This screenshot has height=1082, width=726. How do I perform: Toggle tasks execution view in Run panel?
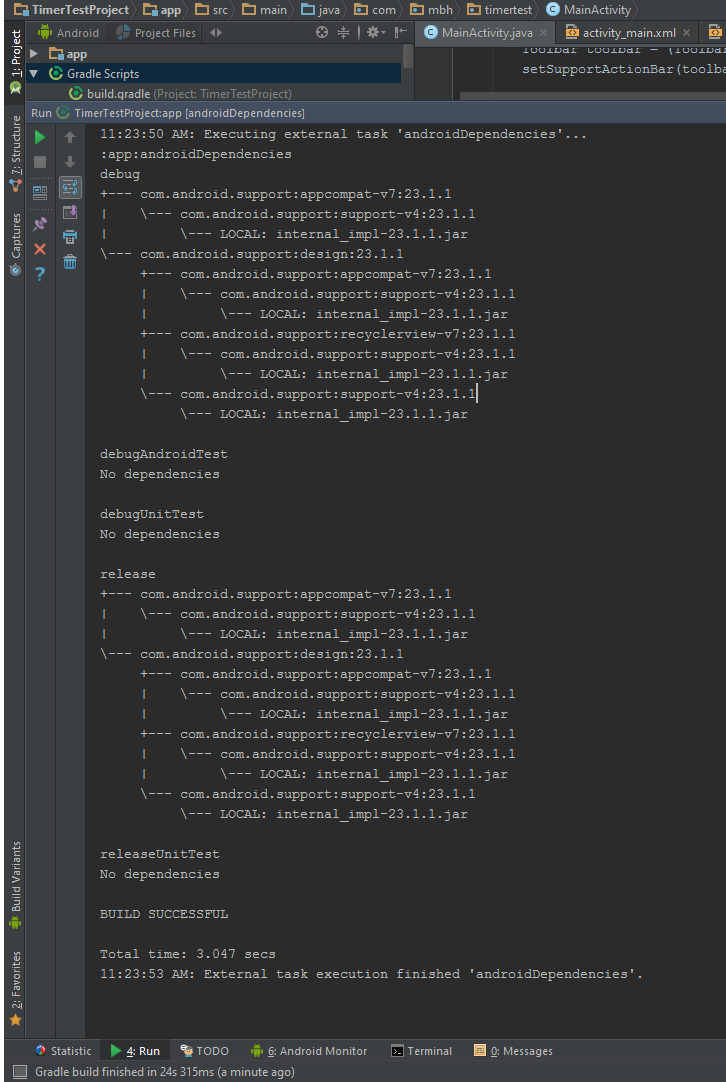pyautogui.click(x=40, y=192)
